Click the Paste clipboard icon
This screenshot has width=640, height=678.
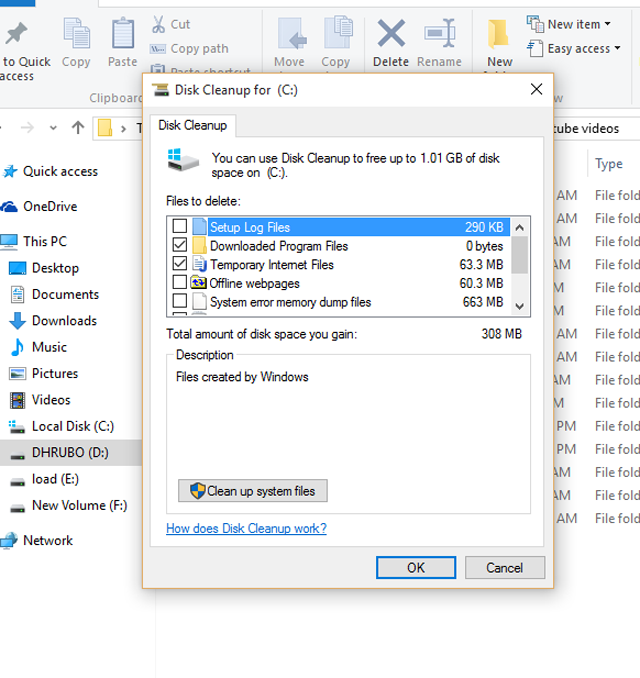coord(123,33)
